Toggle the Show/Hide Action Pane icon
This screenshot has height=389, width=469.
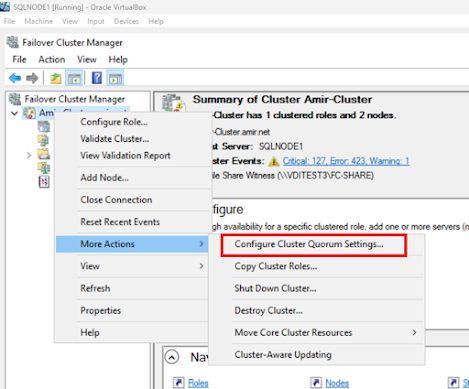115,78
